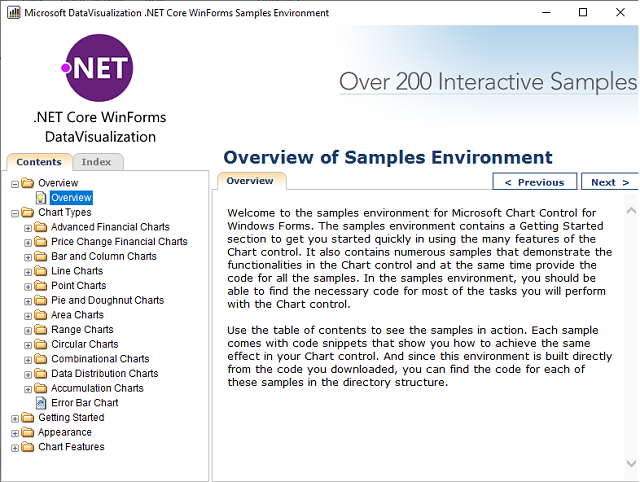The height and width of the screenshot is (482, 640).
Task: Click the Advanced Financial Charts folder icon
Action: click(x=40, y=227)
